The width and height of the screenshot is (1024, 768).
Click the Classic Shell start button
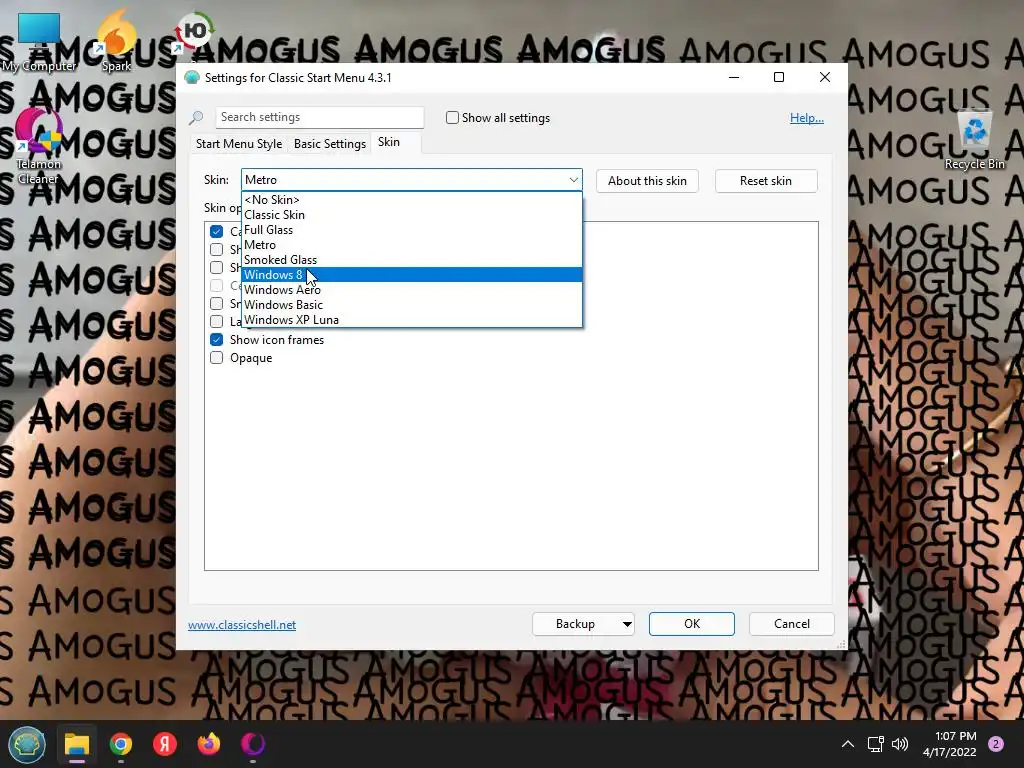point(26,744)
